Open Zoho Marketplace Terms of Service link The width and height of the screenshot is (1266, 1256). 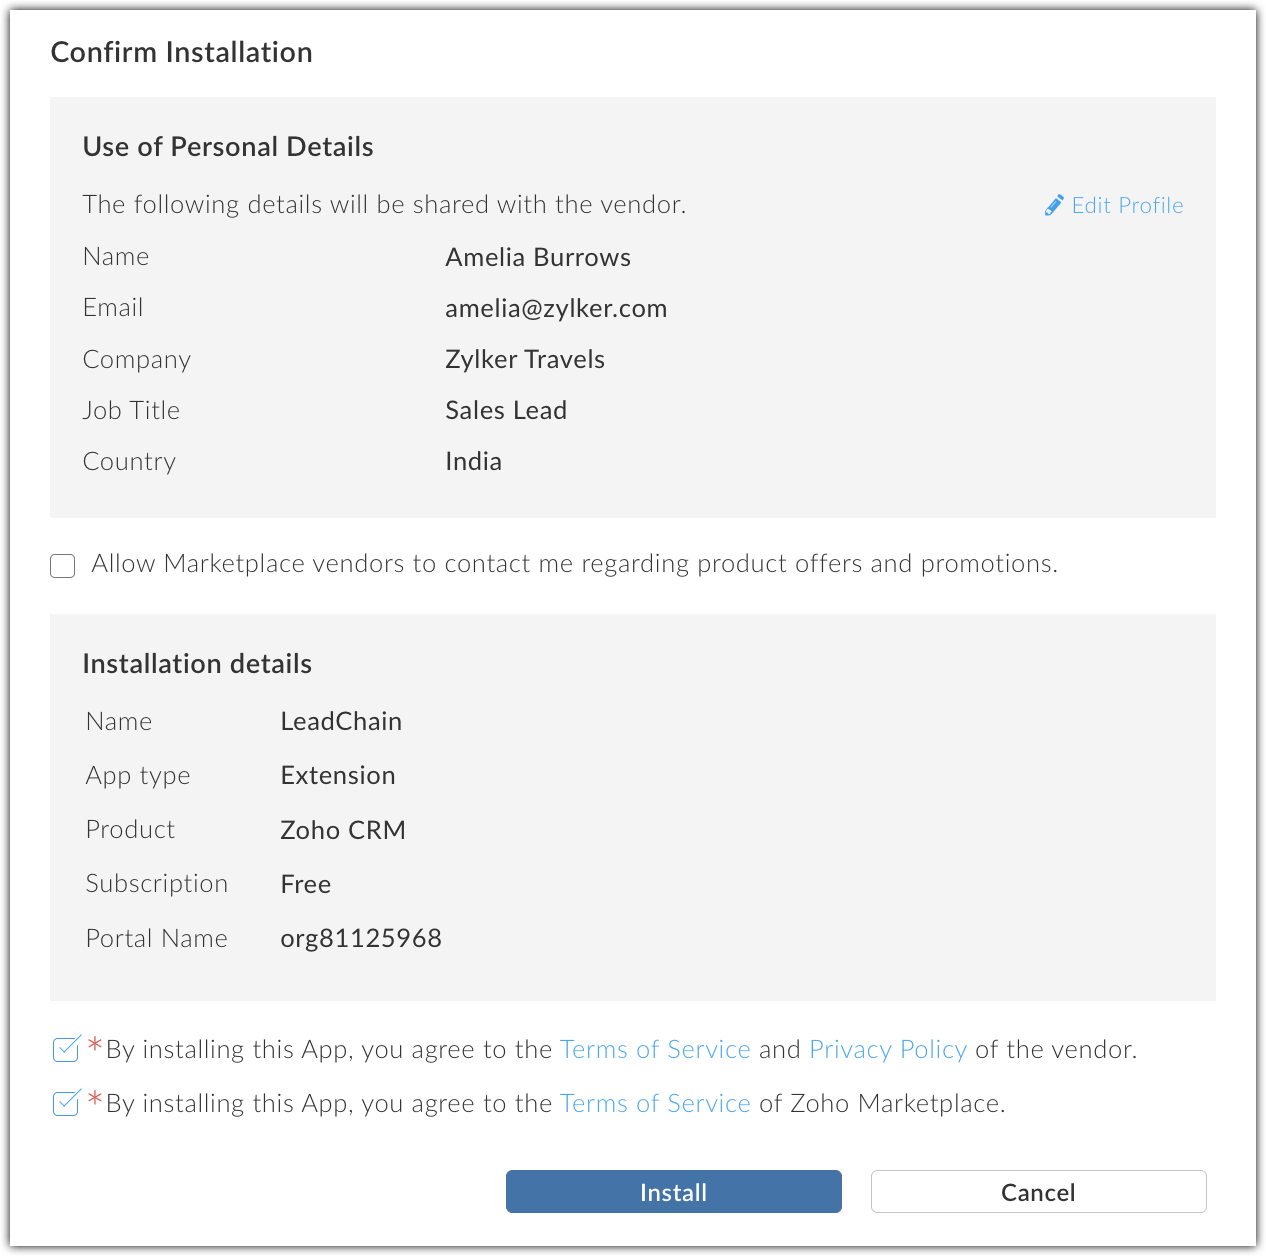(655, 1103)
